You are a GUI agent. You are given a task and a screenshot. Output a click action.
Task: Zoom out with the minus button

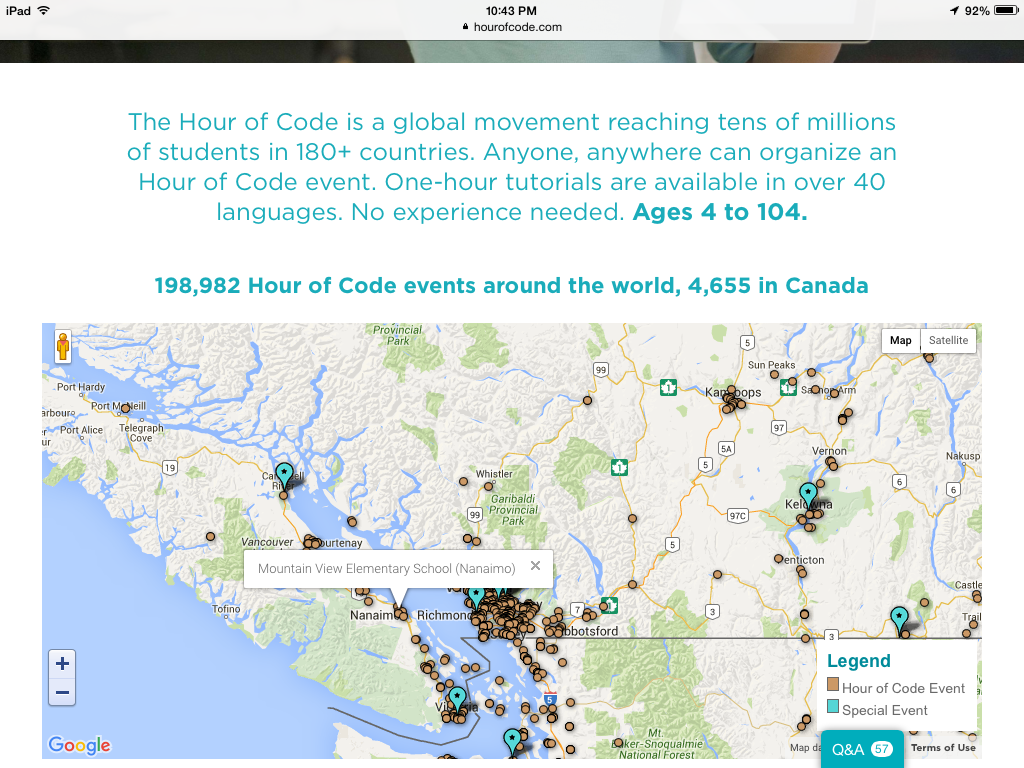pos(62,692)
